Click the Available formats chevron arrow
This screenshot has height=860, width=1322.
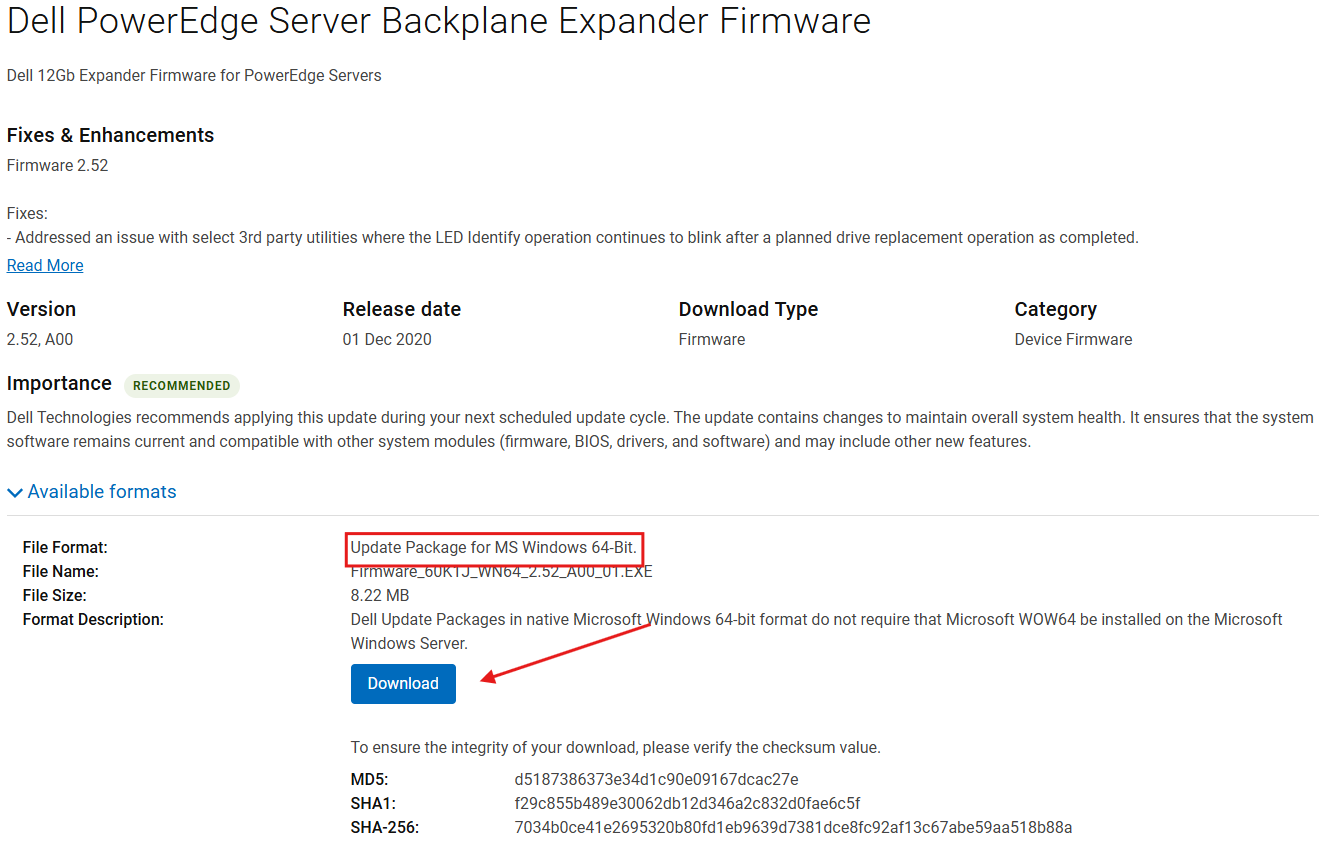pyautogui.click(x=14, y=491)
